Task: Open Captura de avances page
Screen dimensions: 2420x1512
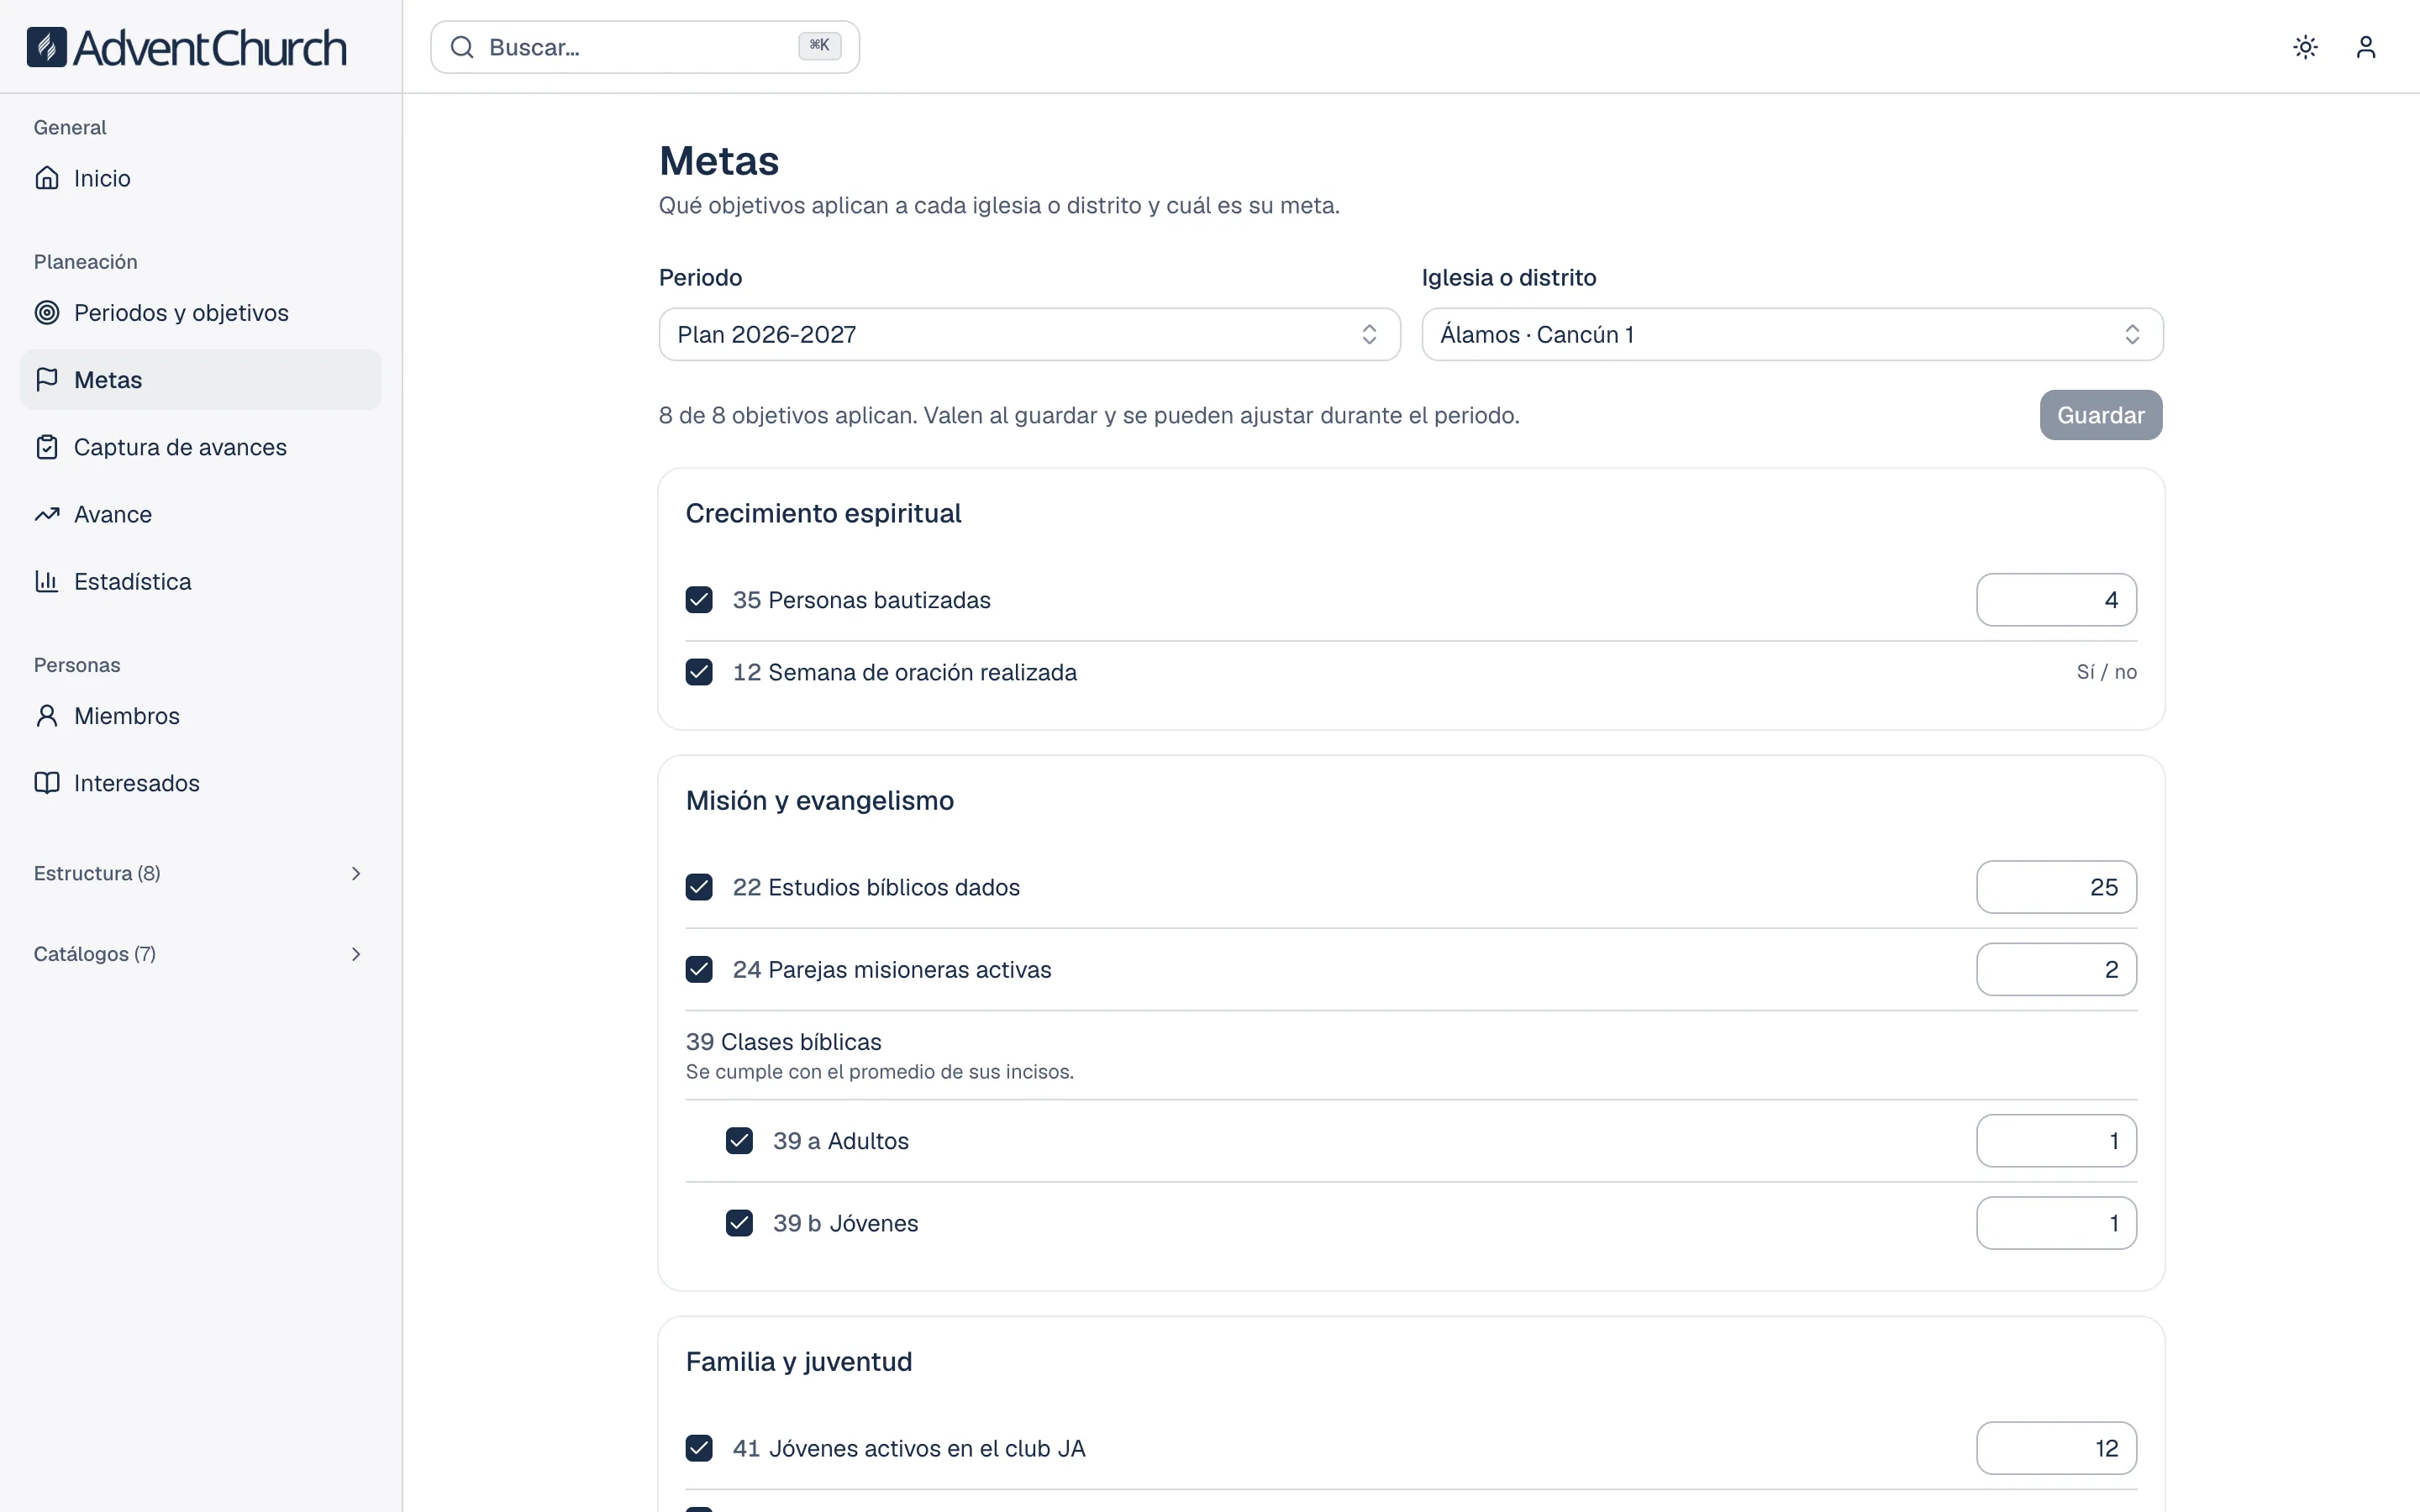Action: point(200,447)
